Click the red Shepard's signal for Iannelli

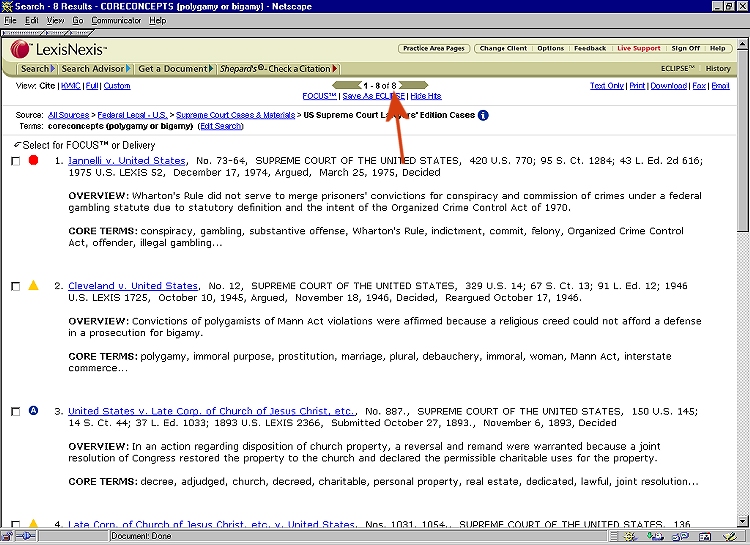pyautogui.click(x=33, y=160)
